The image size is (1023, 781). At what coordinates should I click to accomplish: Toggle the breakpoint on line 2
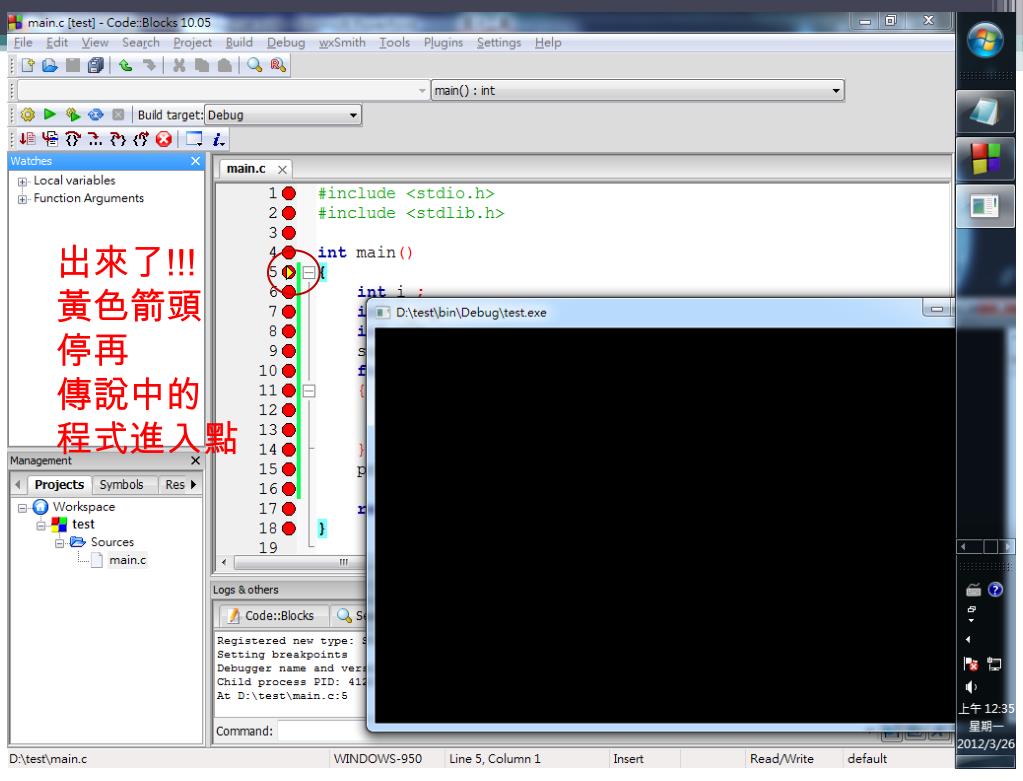(x=289, y=213)
